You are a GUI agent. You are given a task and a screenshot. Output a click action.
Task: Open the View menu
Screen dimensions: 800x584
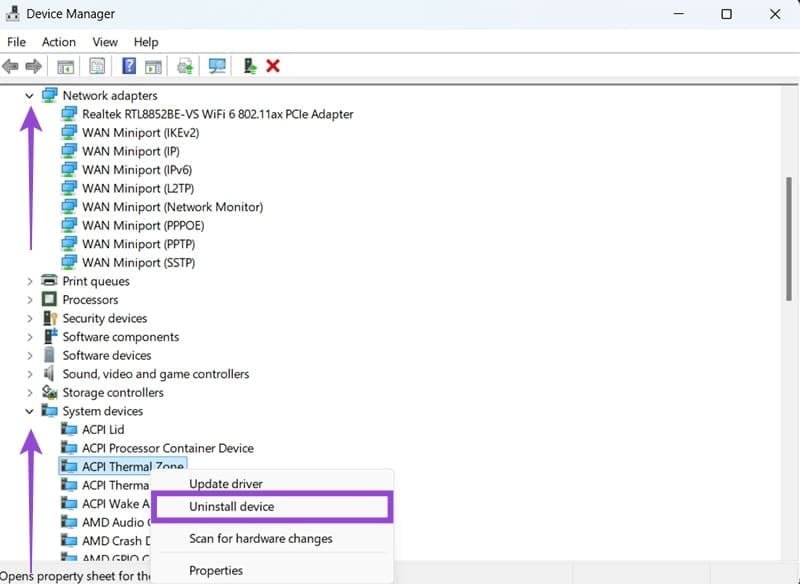[x=104, y=42]
